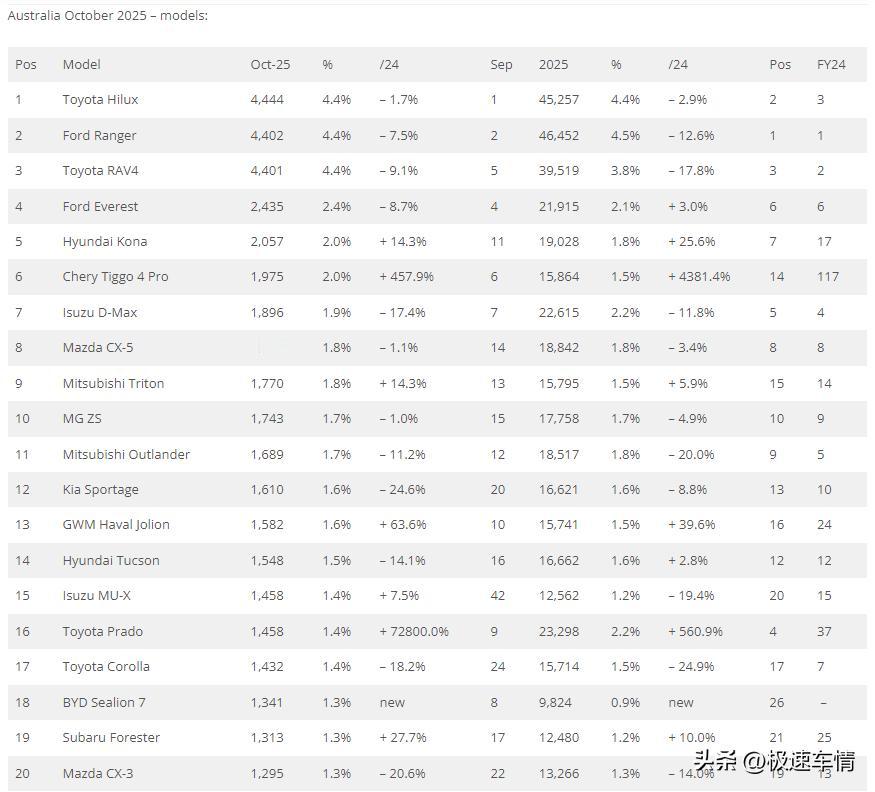
Task: Click the Mitsubishi Outlander model name
Action: [126, 454]
